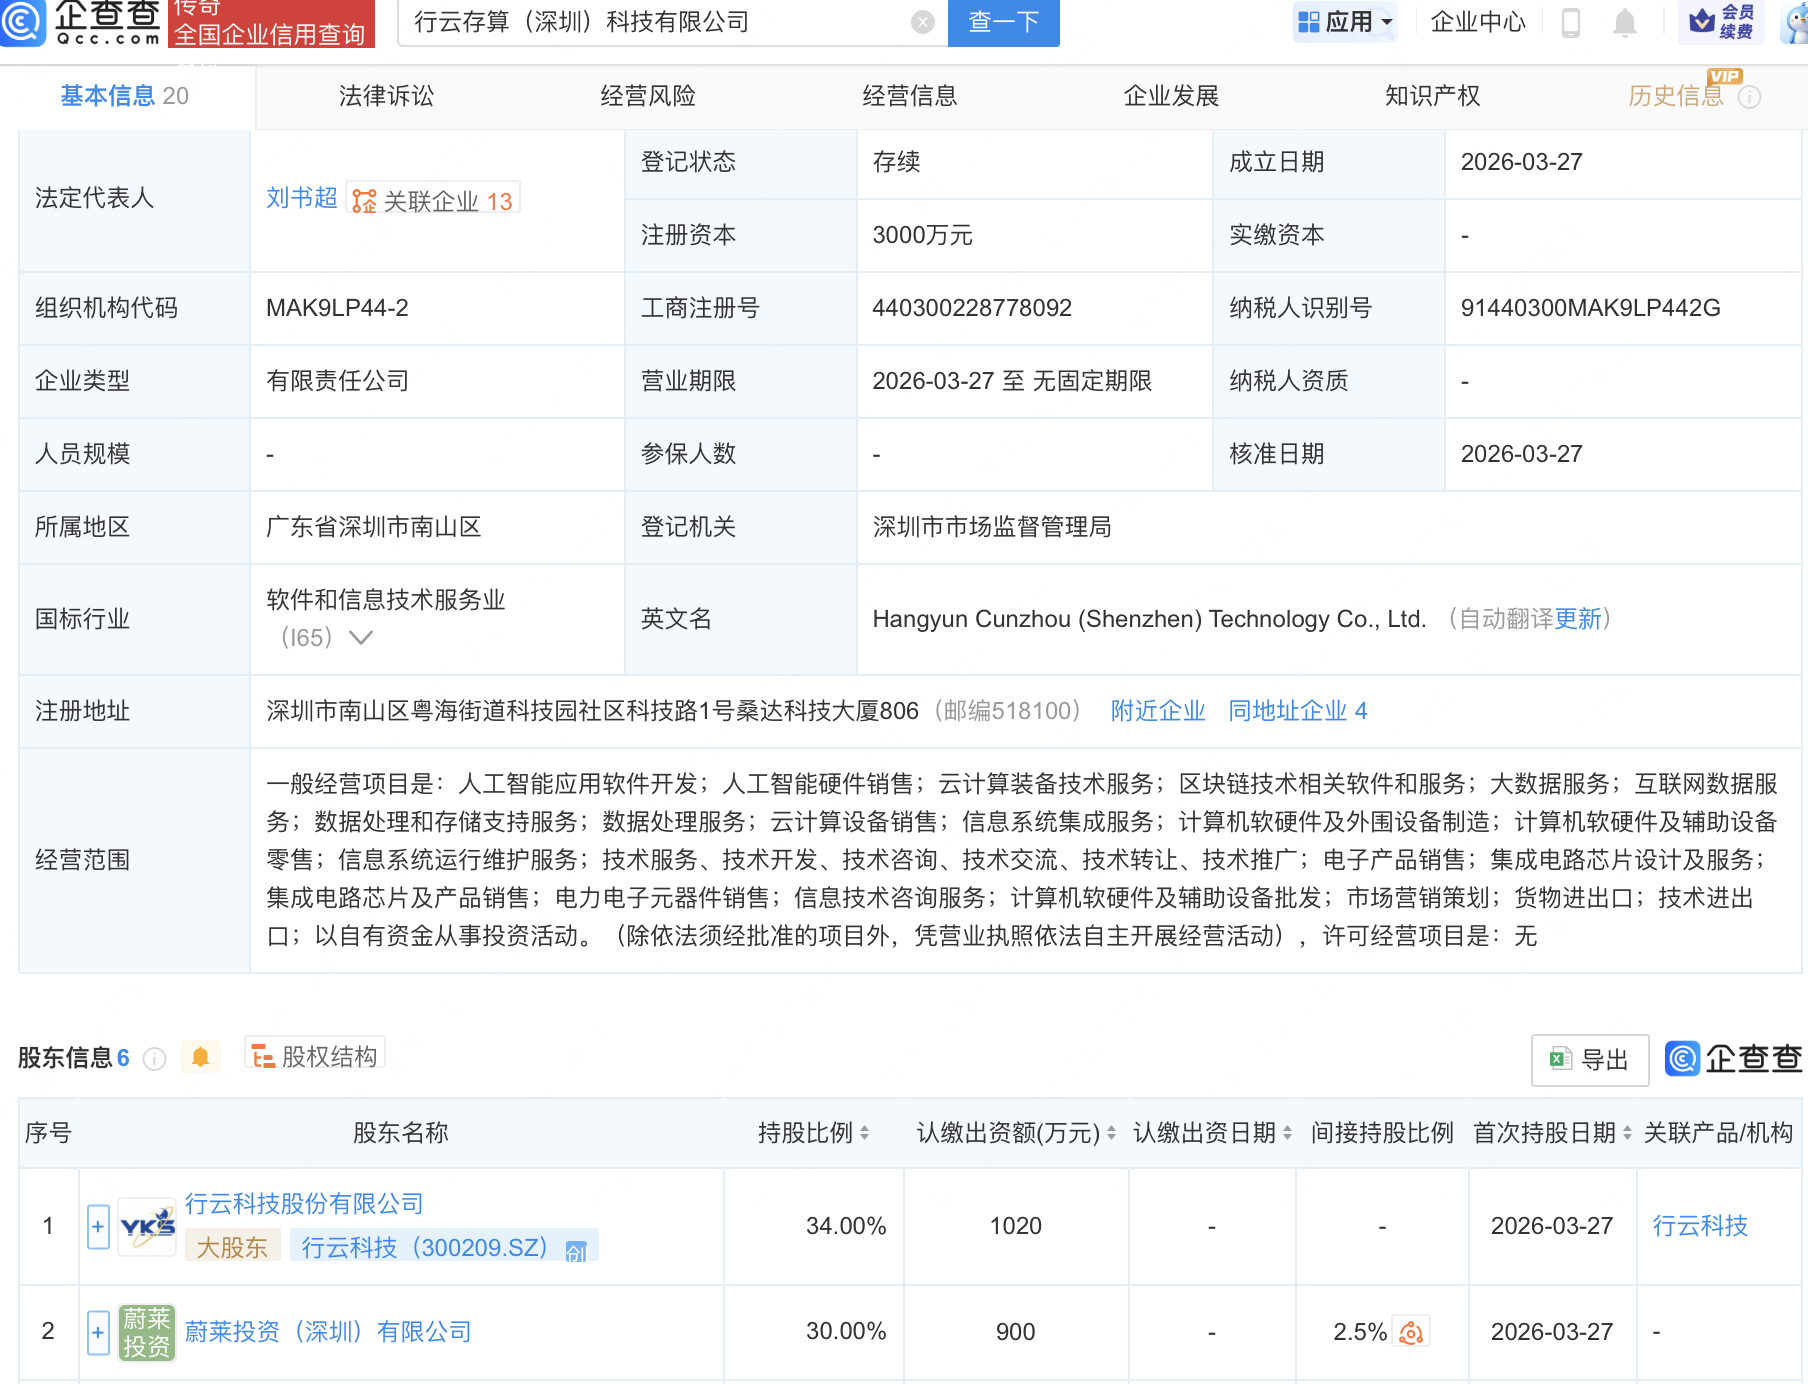
Task: Click the indirect shareholding 2.5% chart icon
Action: point(1411,1332)
